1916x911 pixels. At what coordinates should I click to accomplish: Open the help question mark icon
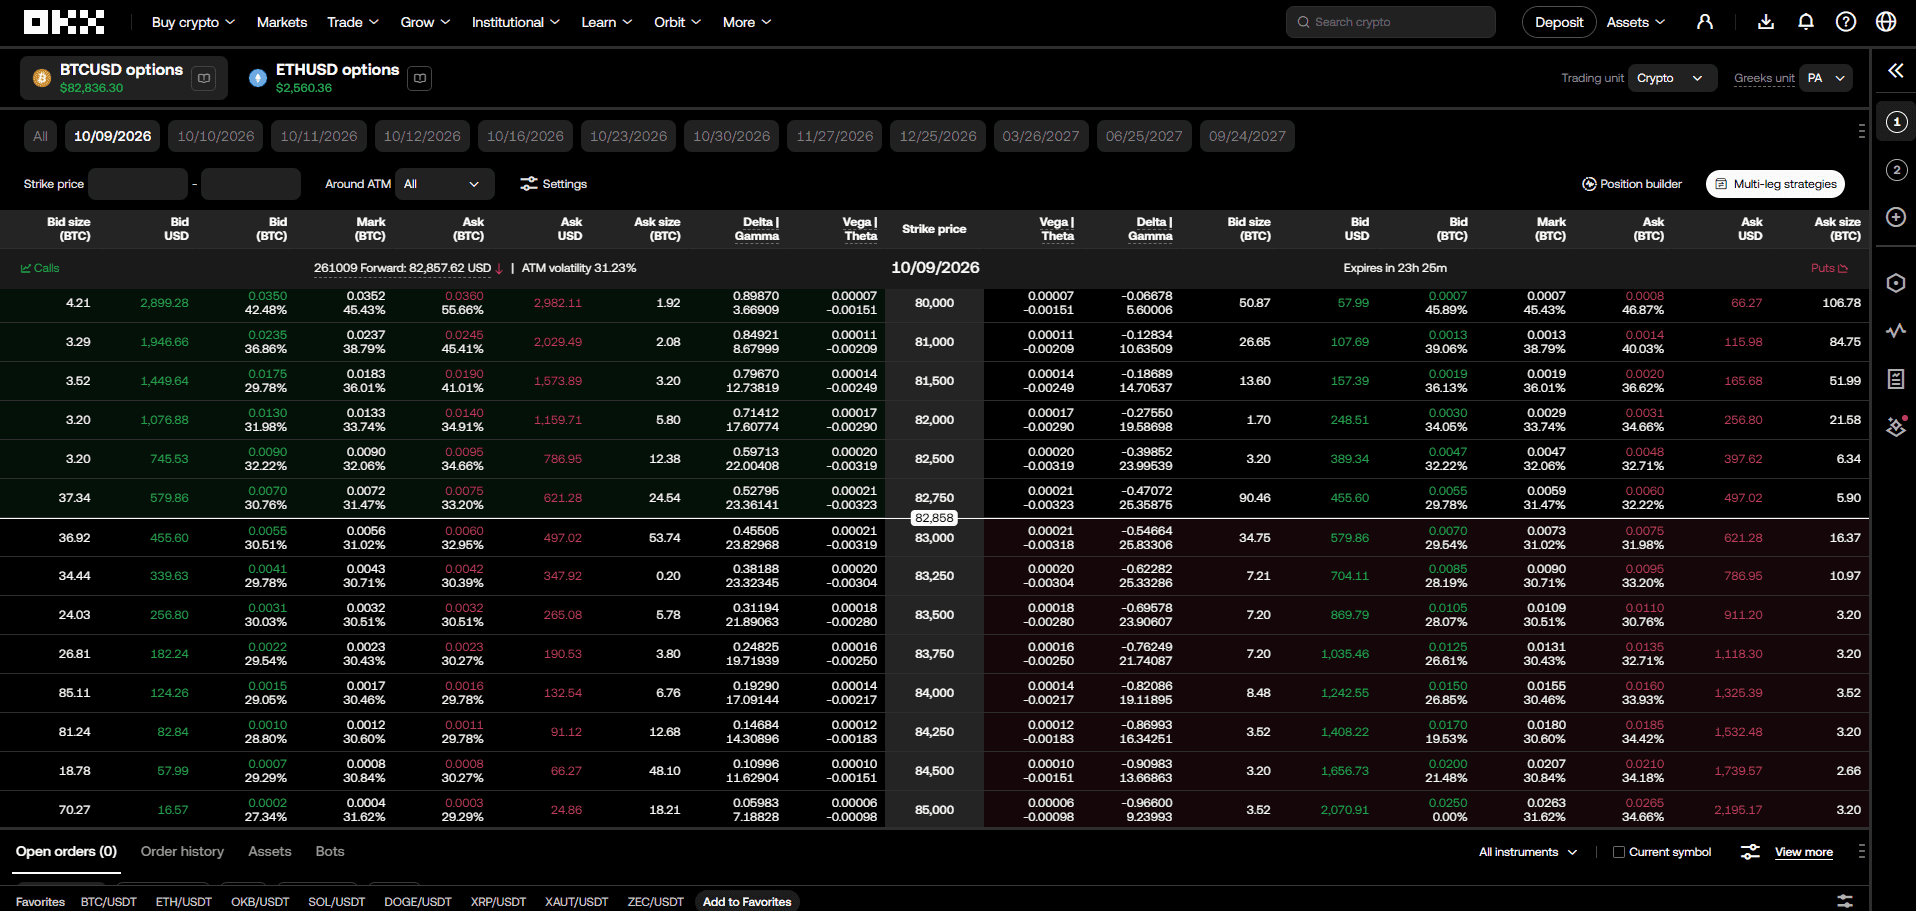click(1846, 22)
